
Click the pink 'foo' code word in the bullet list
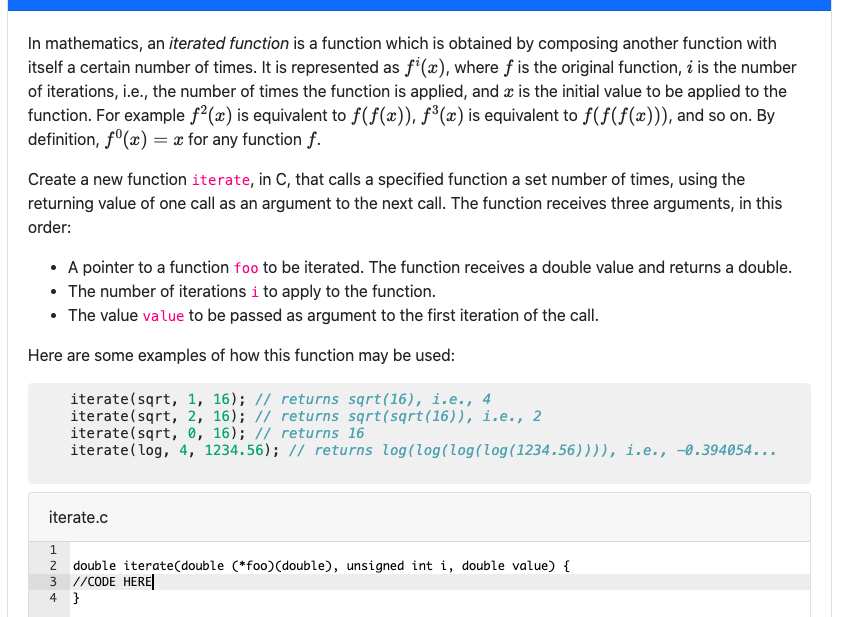(246, 268)
